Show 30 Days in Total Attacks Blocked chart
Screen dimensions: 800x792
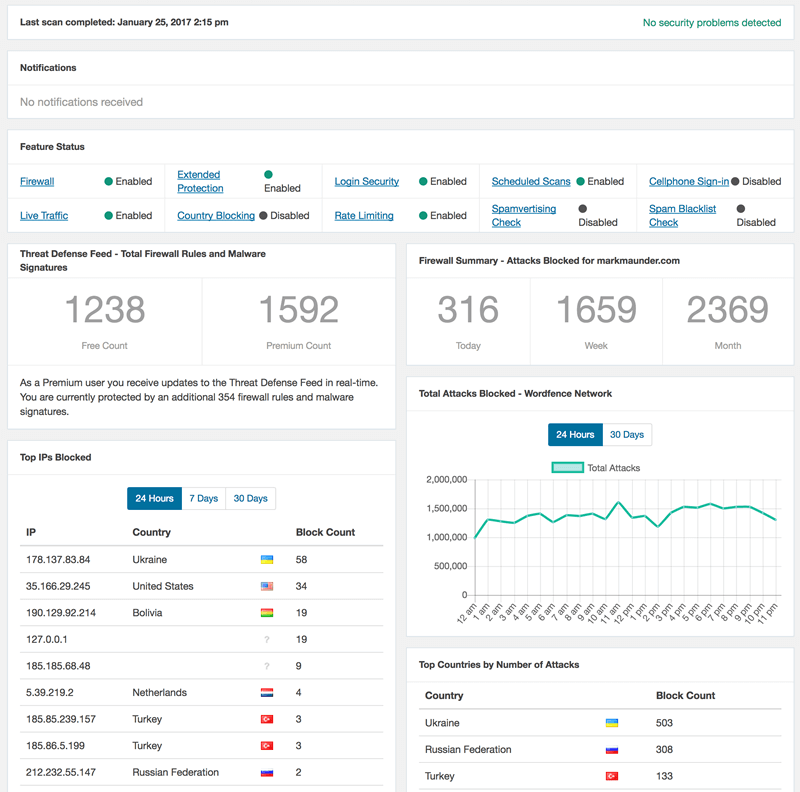(627, 434)
